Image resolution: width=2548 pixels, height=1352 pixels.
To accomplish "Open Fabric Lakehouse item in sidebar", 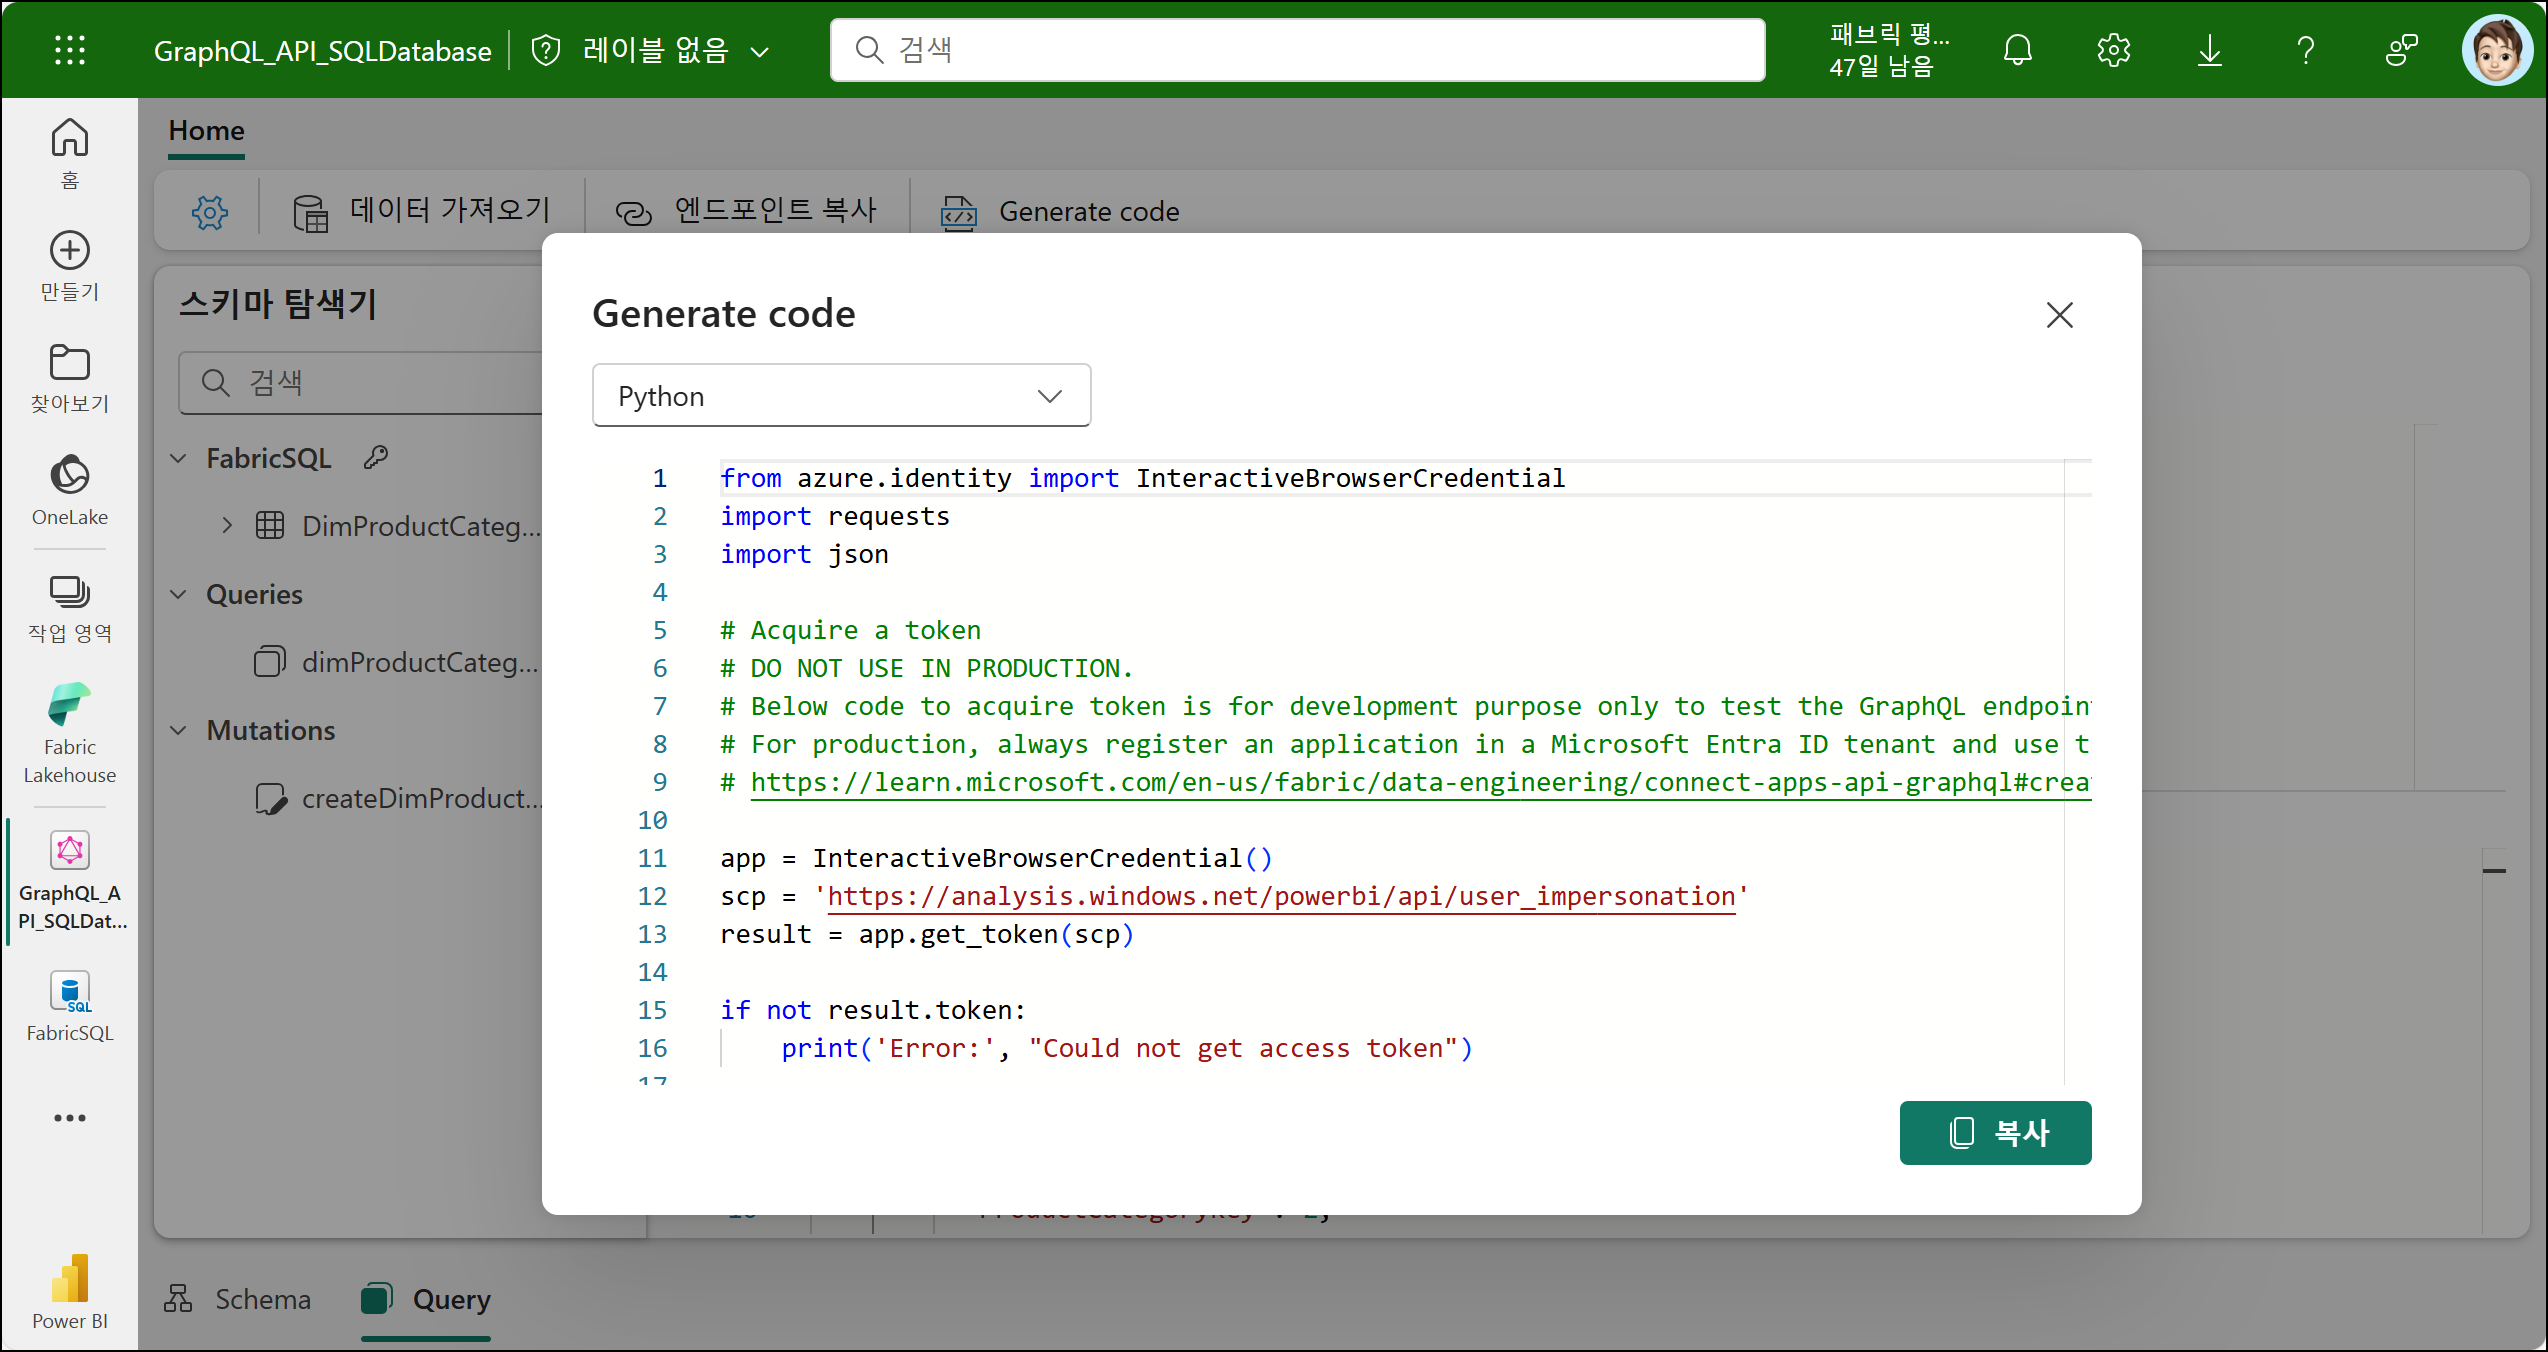I will coord(69,733).
